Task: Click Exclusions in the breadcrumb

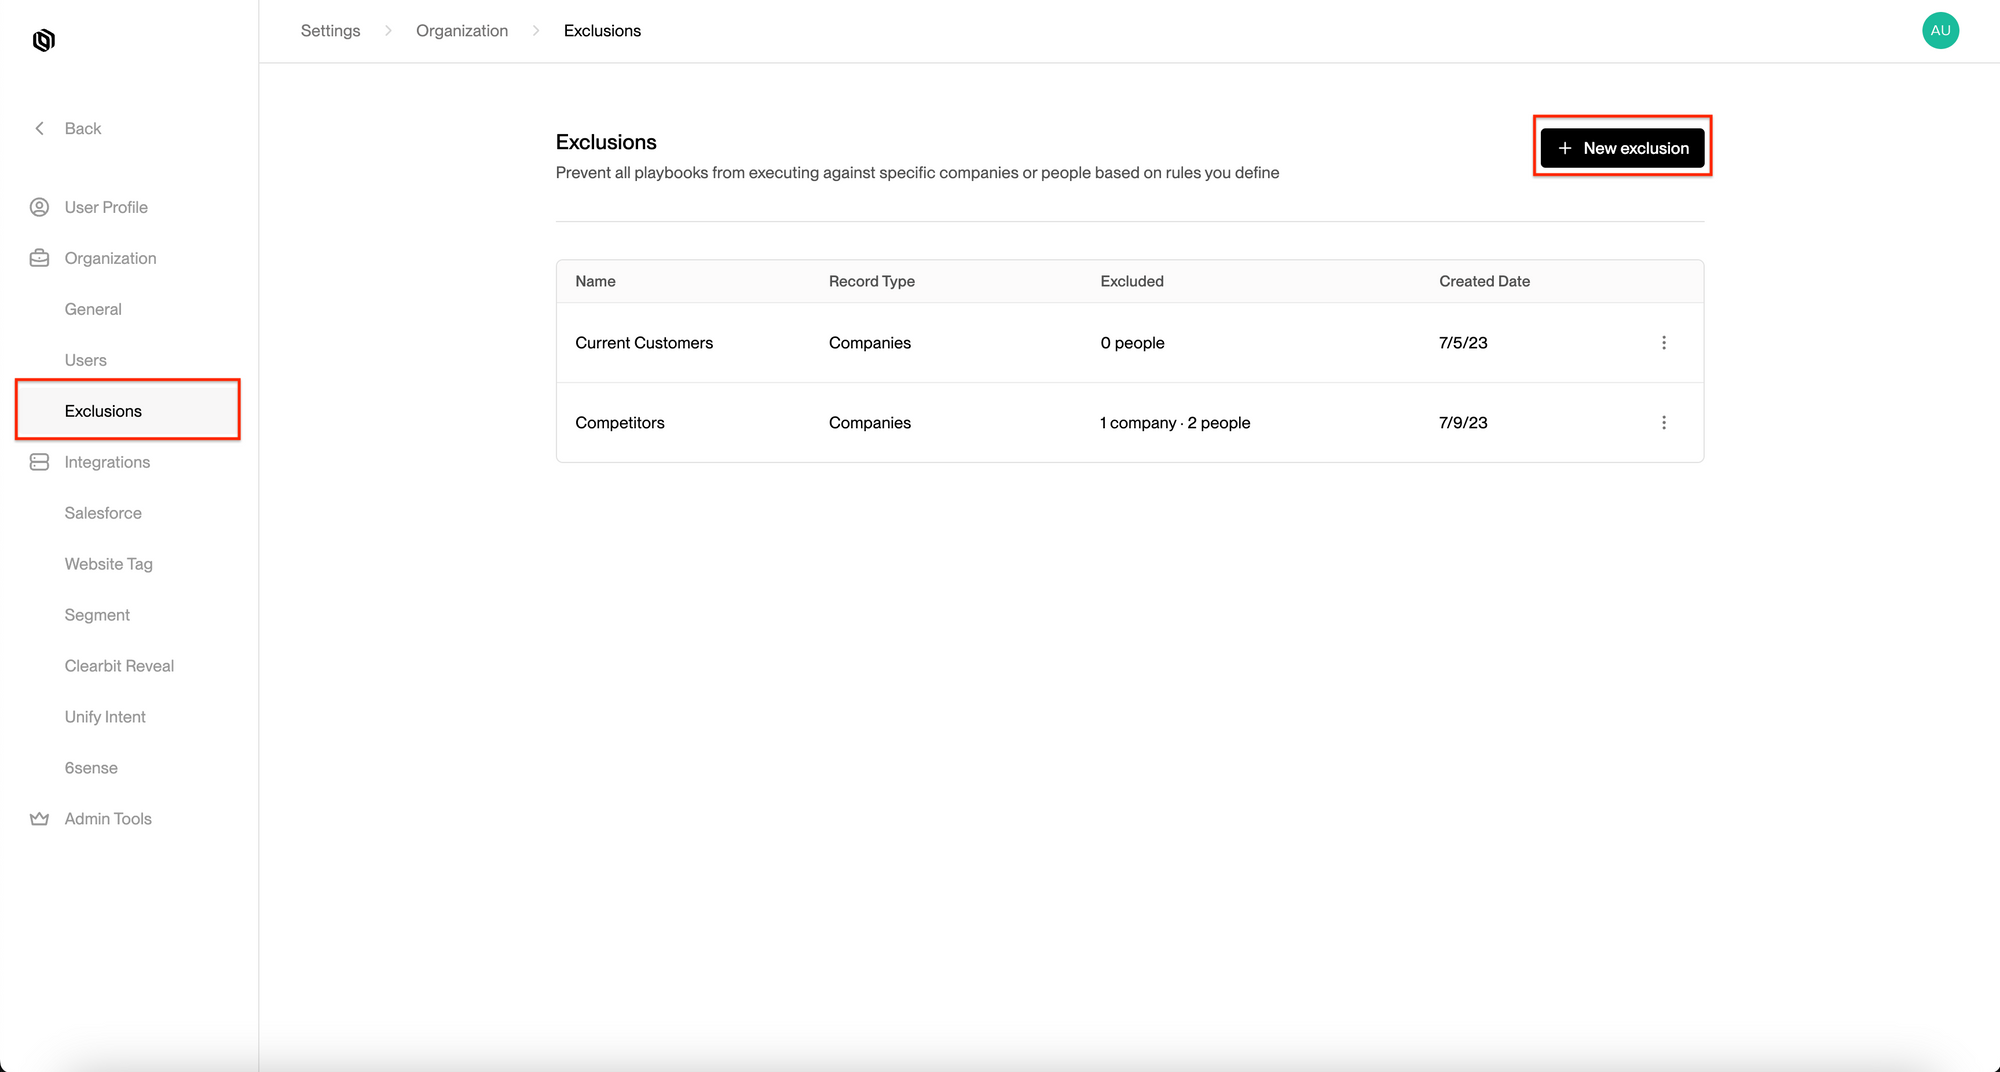Action: pos(602,31)
